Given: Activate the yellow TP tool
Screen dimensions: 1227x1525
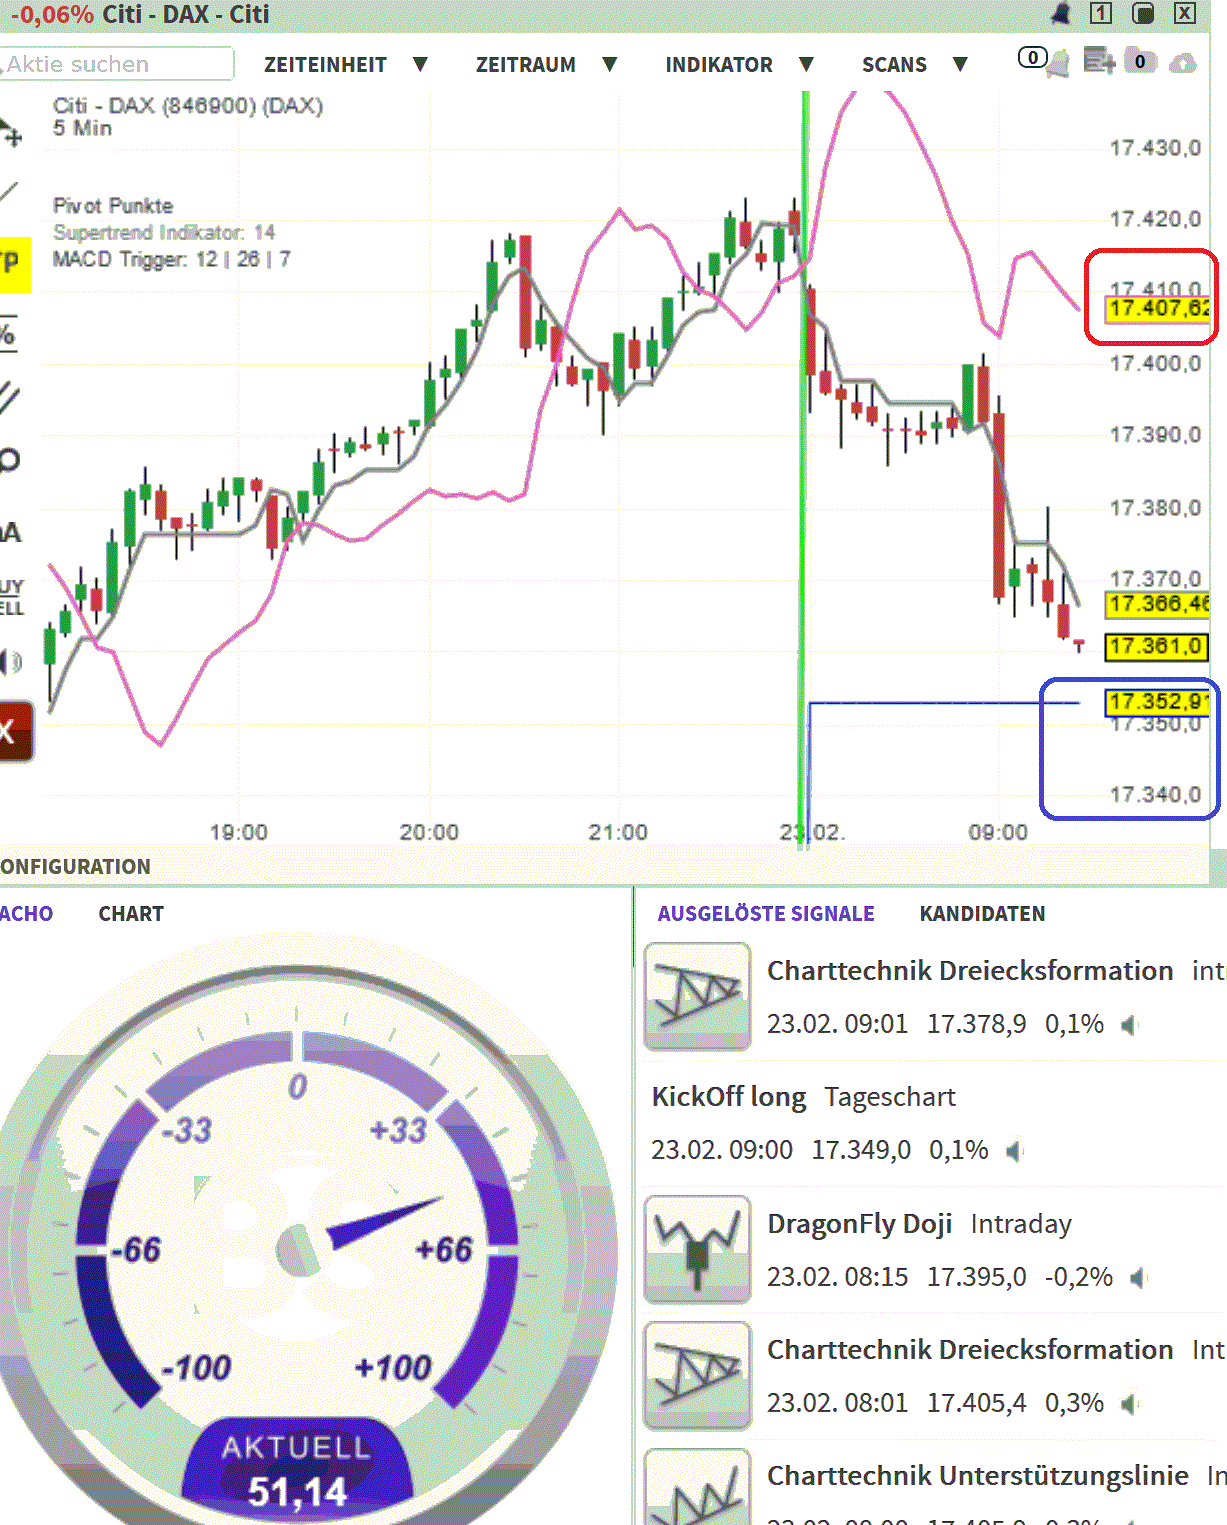Looking at the screenshot, I should pos(12,265).
